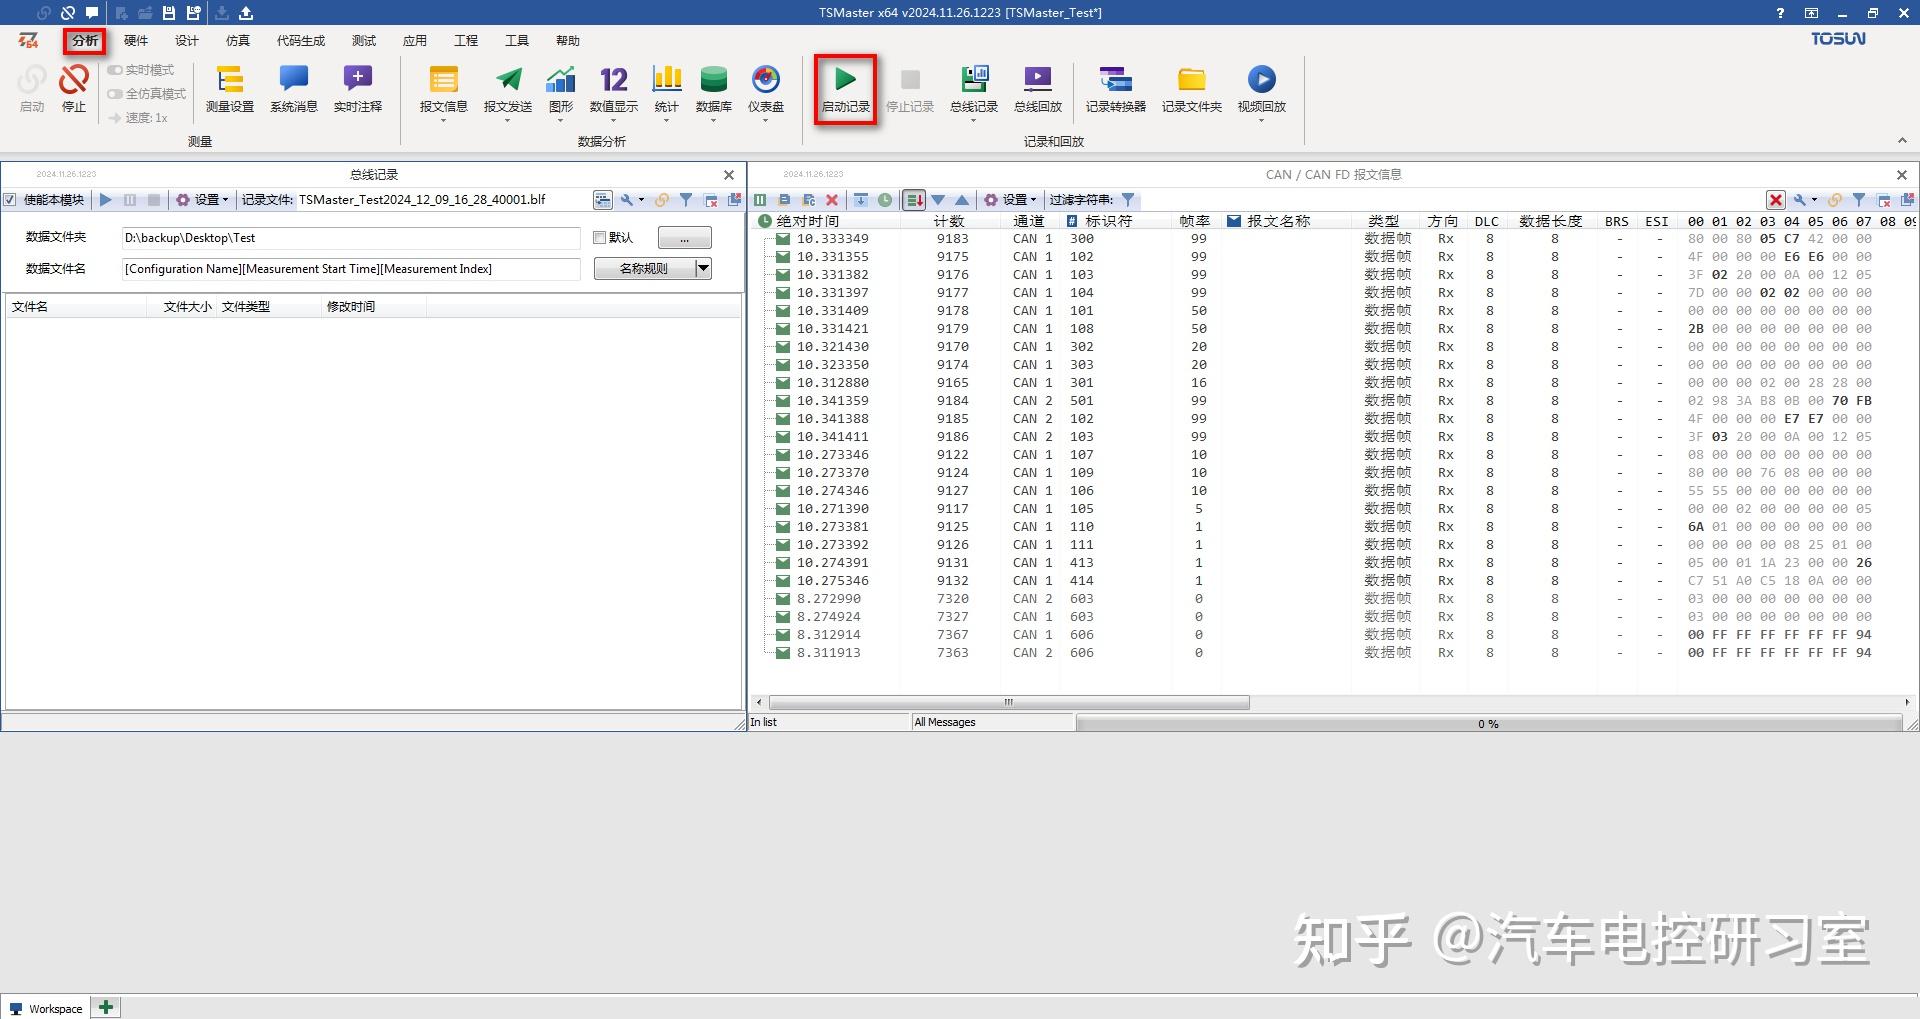Image resolution: width=1920 pixels, height=1019 pixels.
Task: Open the 系统消息 (System Messages) panel
Action: (x=292, y=90)
